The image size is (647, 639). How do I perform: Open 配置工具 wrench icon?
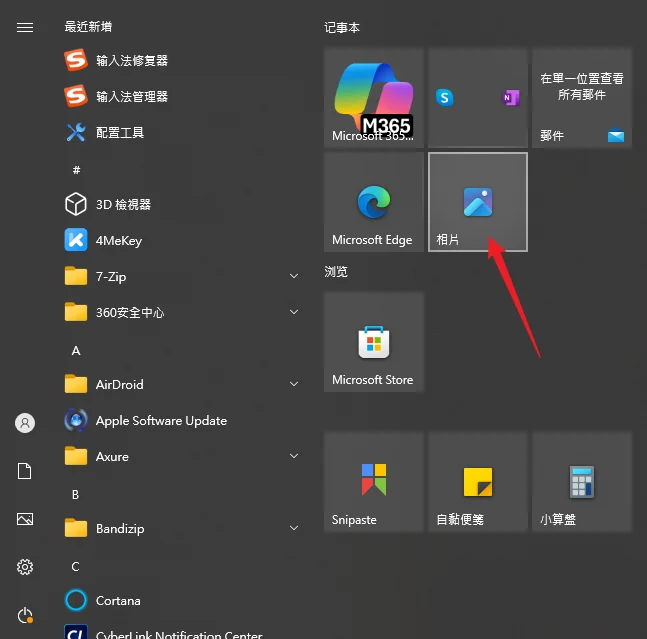76,132
